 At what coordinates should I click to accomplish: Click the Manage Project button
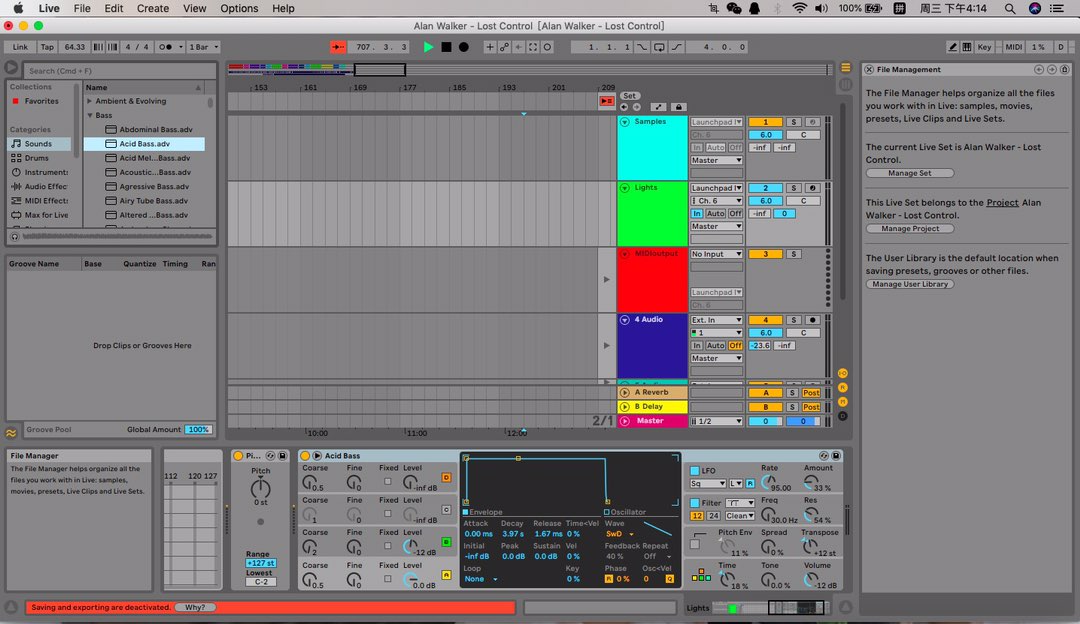tap(909, 229)
